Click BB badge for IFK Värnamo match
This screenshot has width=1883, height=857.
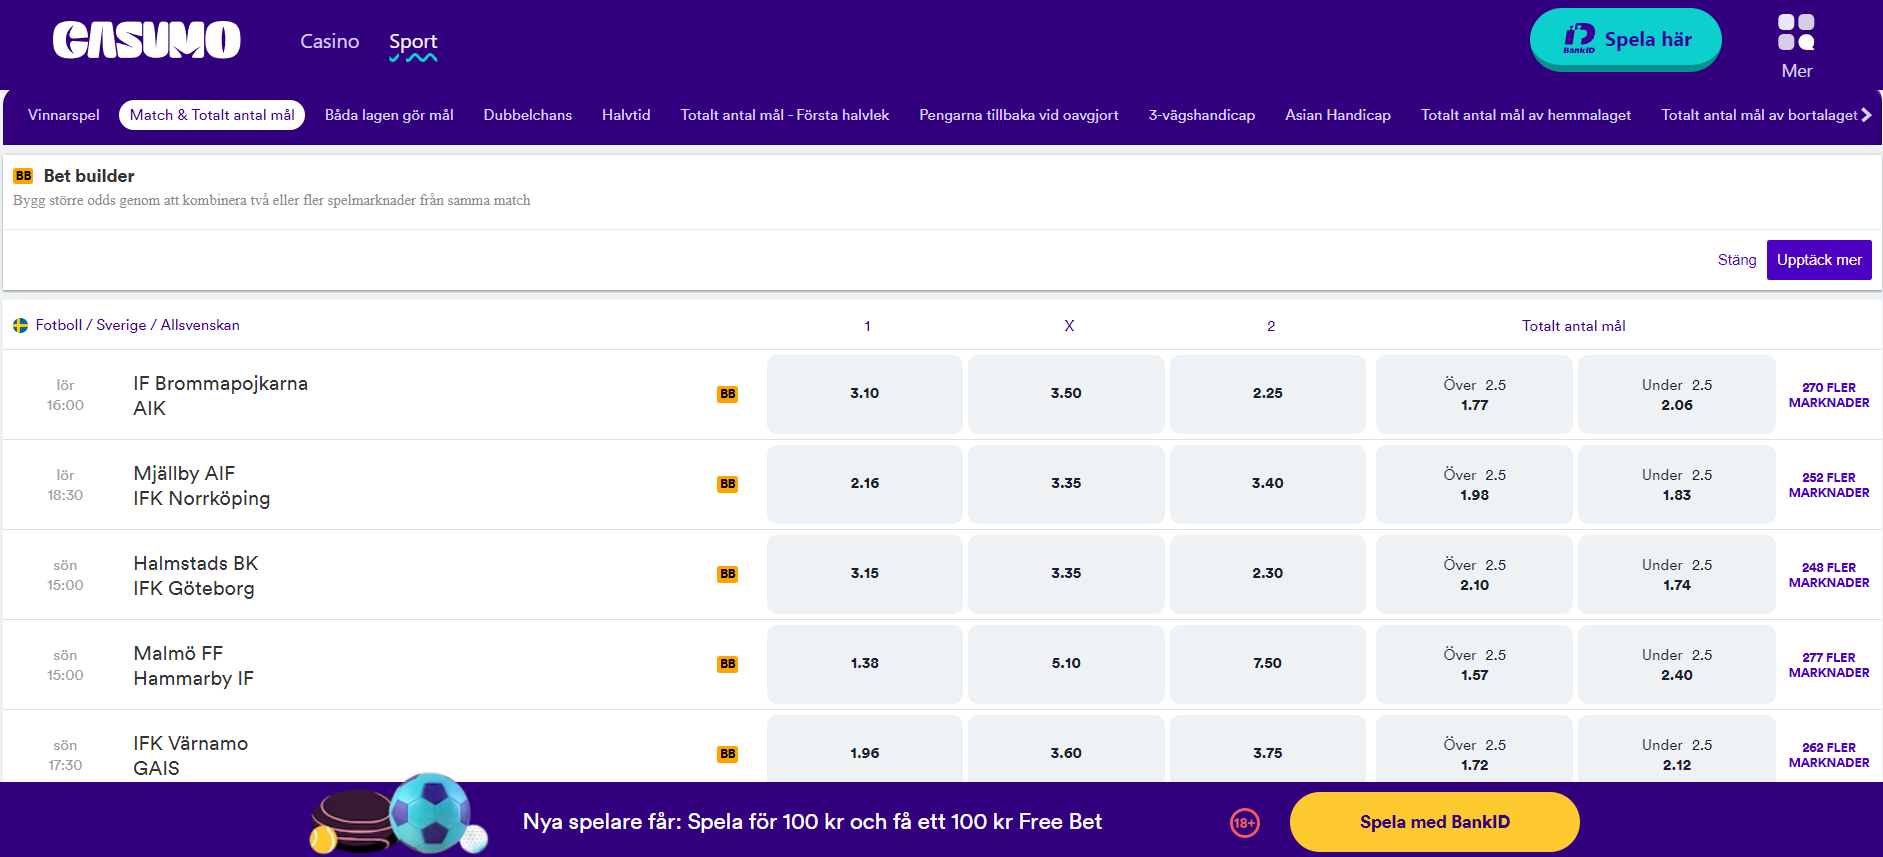click(727, 754)
